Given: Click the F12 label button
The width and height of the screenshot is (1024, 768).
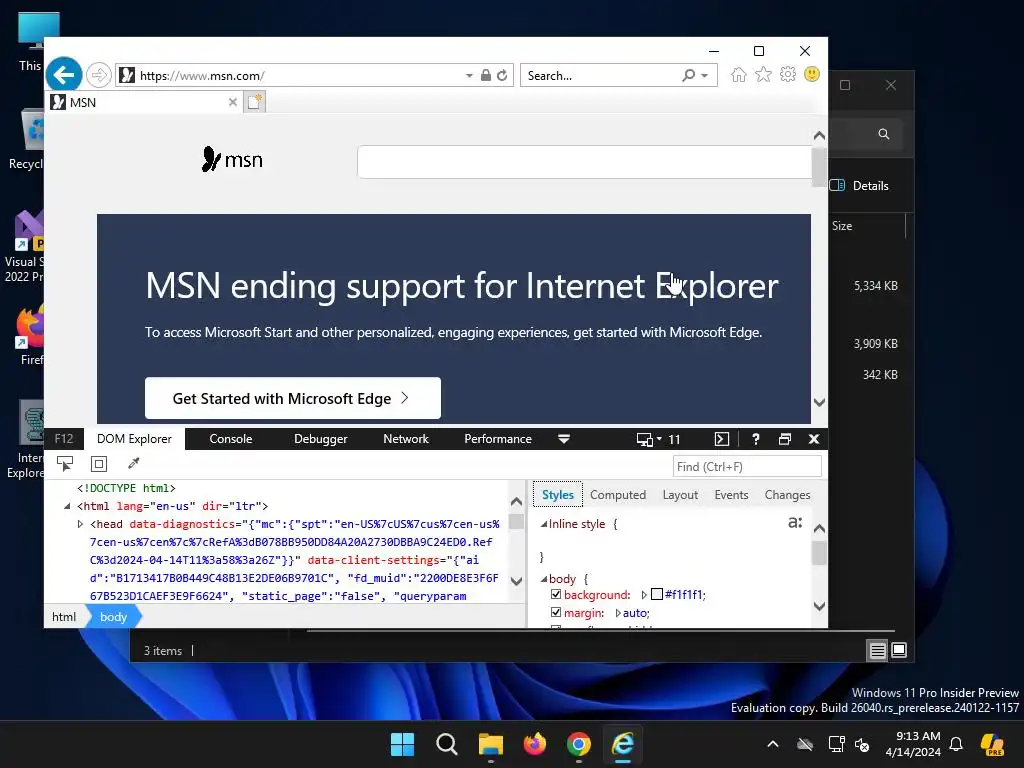Looking at the screenshot, I should [x=64, y=439].
